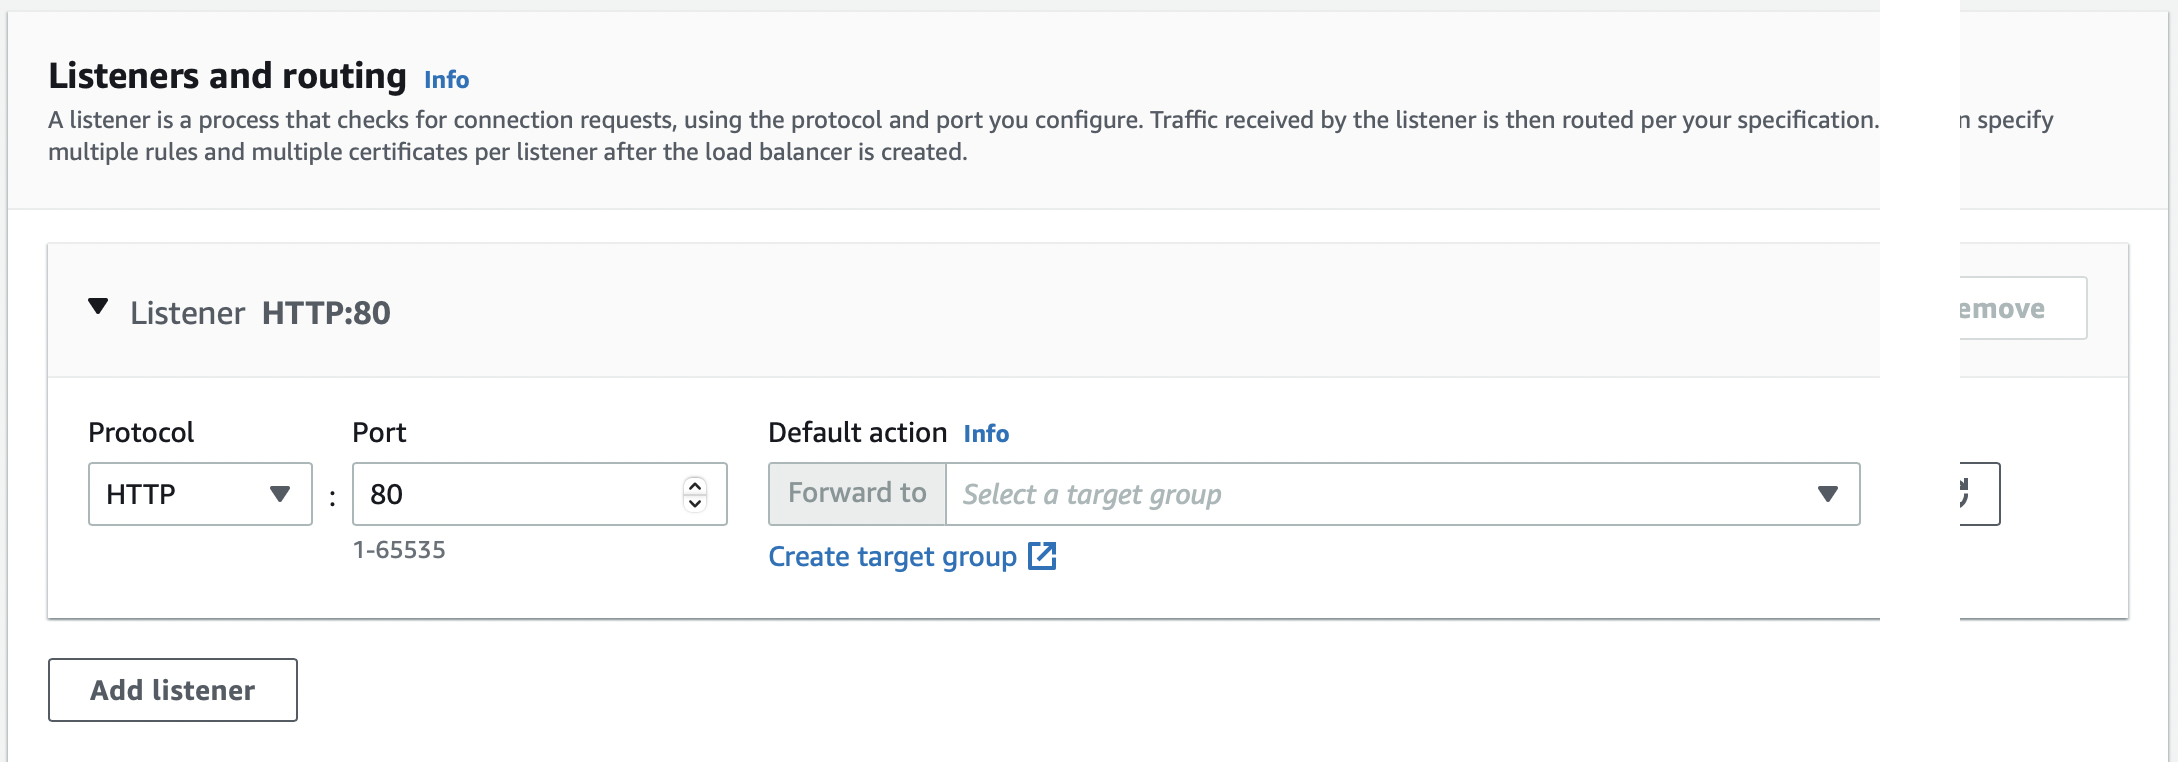The width and height of the screenshot is (2178, 762).
Task: Click the Add listener button
Action: coord(173,690)
